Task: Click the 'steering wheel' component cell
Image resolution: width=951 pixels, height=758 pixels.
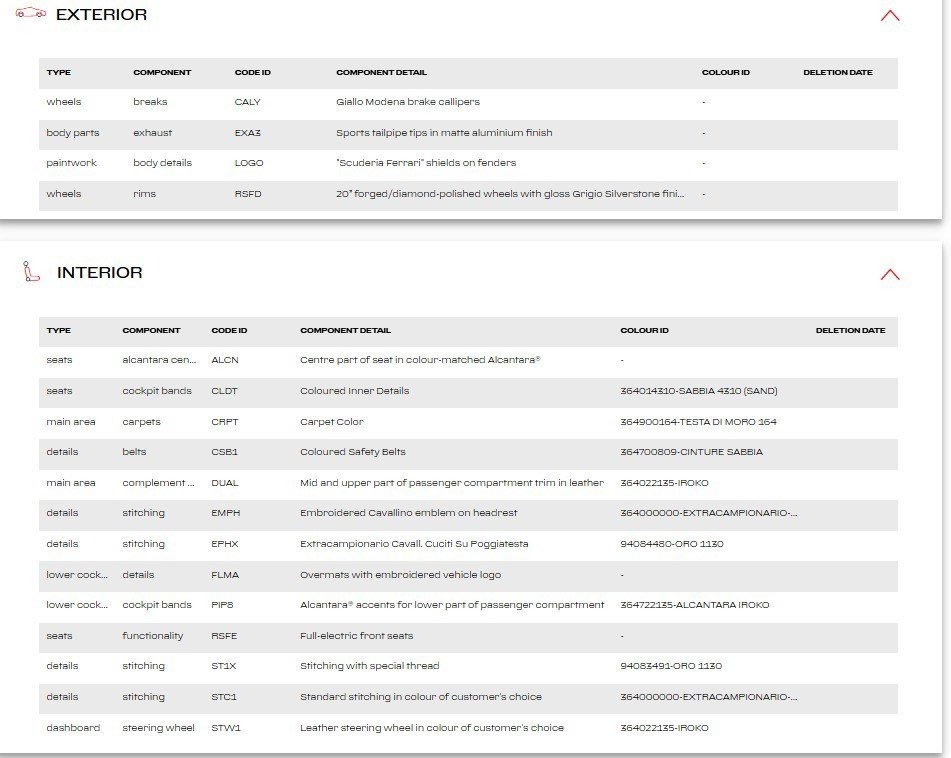Action: coord(158,728)
